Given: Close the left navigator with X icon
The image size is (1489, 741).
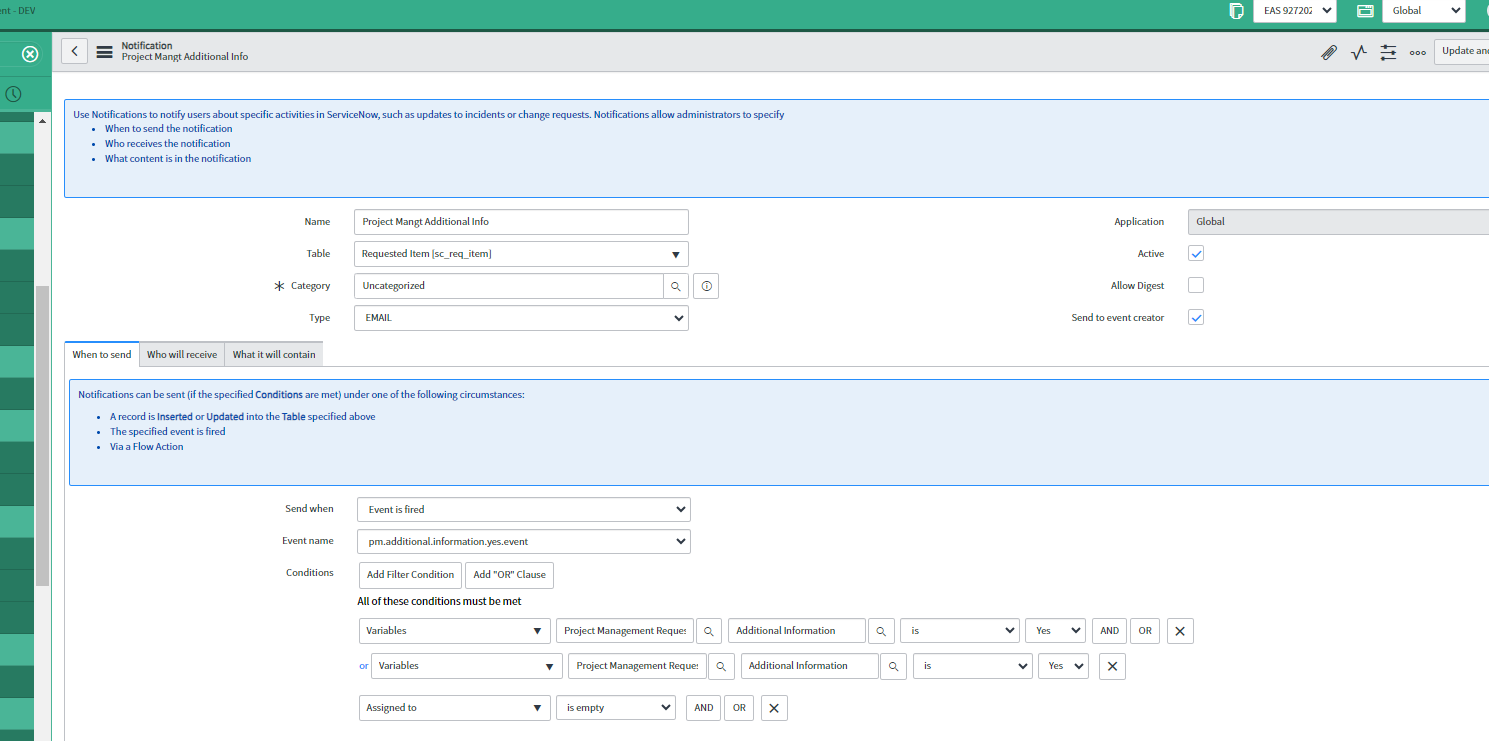Looking at the screenshot, I should pos(30,54).
